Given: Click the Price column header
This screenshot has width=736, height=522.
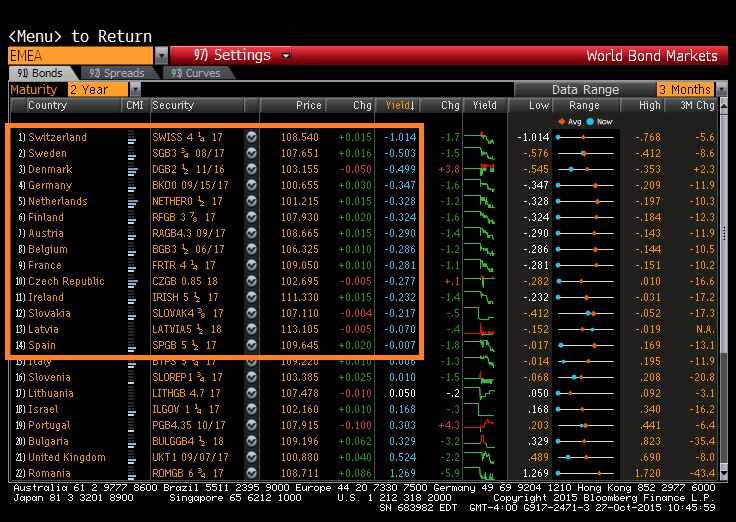Looking at the screenshot, I should point(308,105).
